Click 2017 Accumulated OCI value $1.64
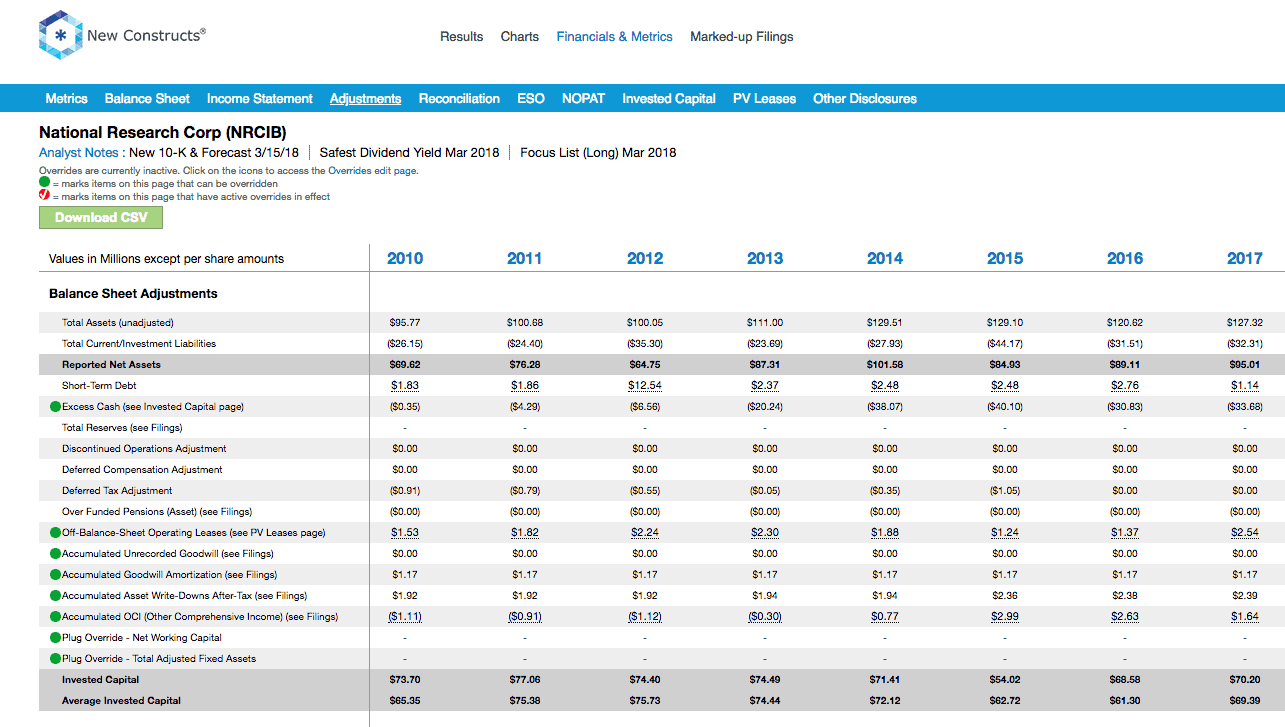The height and width of the screenshot is (727, 1285). pyautogui.click(x=1245, y=617)
